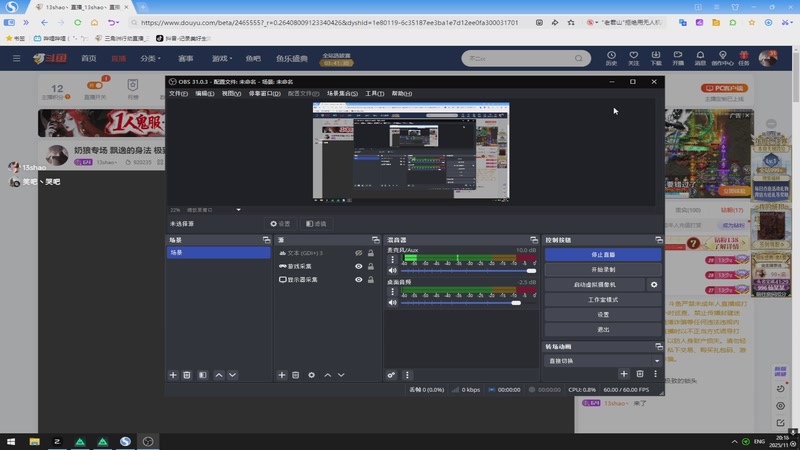Undock the 控制按钮 controls panel
The width and height of the screenshot is (800, 450).
pos(659,240)
